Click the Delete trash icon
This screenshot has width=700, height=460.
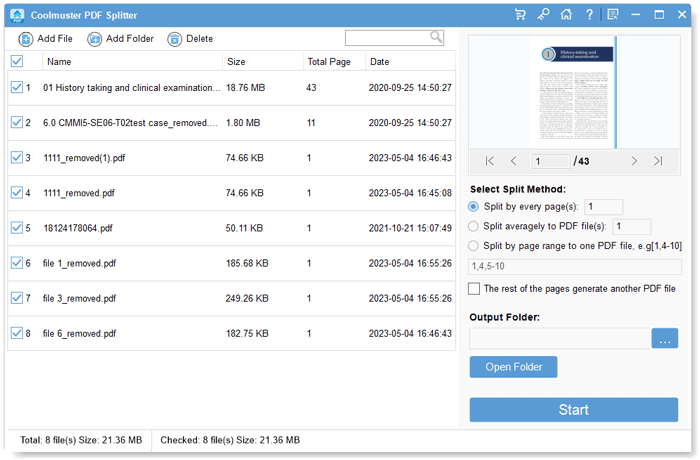point(175,39)
